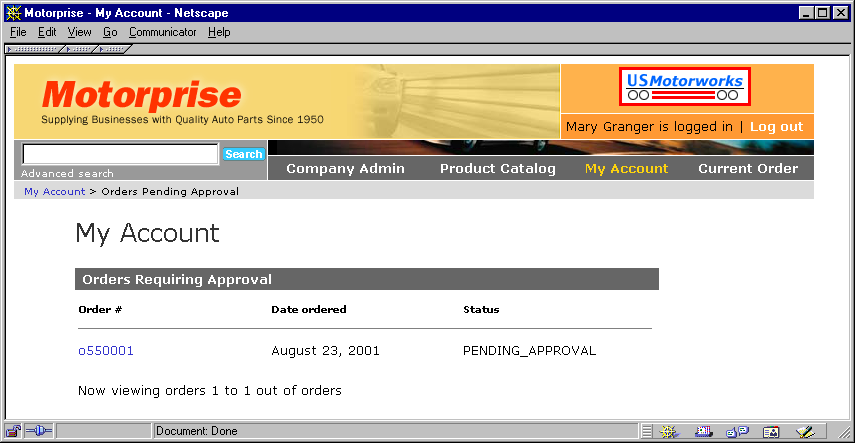Select the My Account navigation tab

627,169
